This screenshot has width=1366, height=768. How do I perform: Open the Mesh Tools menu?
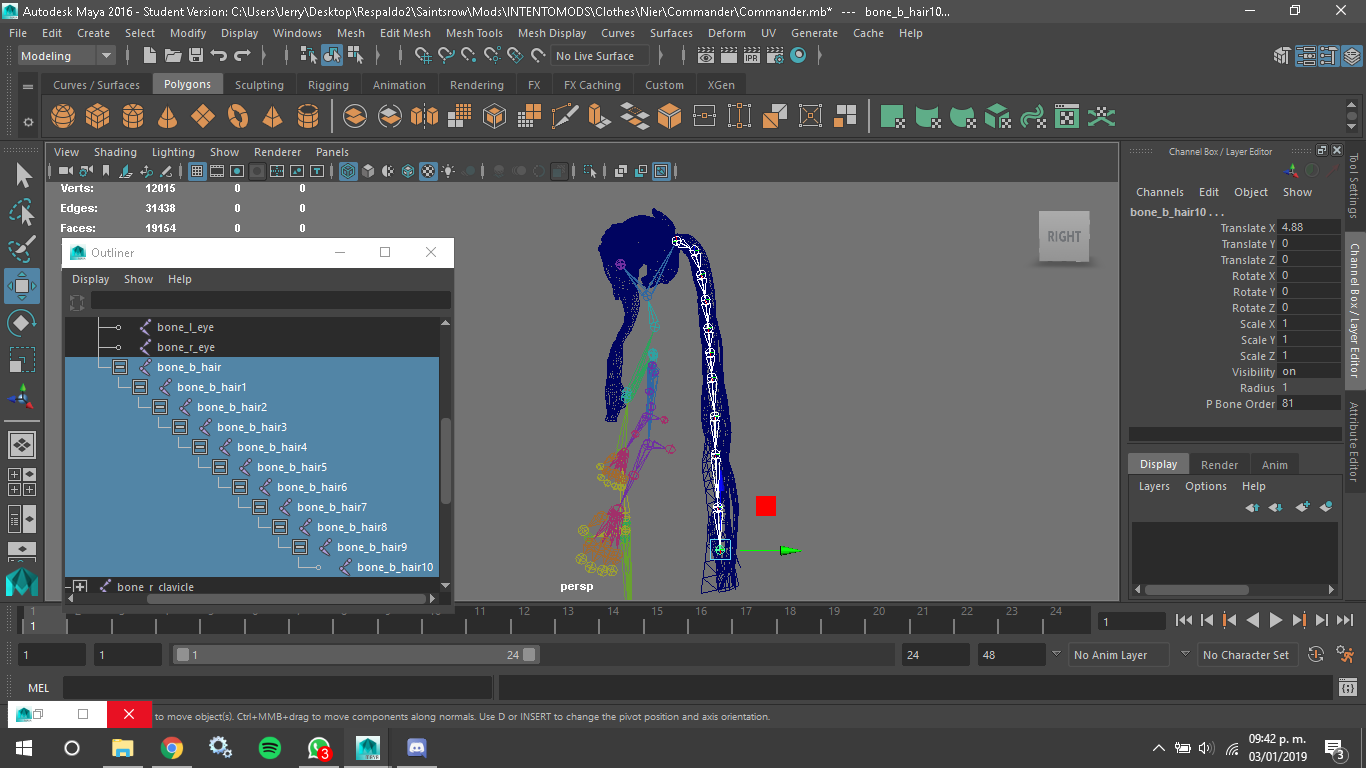[x=474, y=33]
